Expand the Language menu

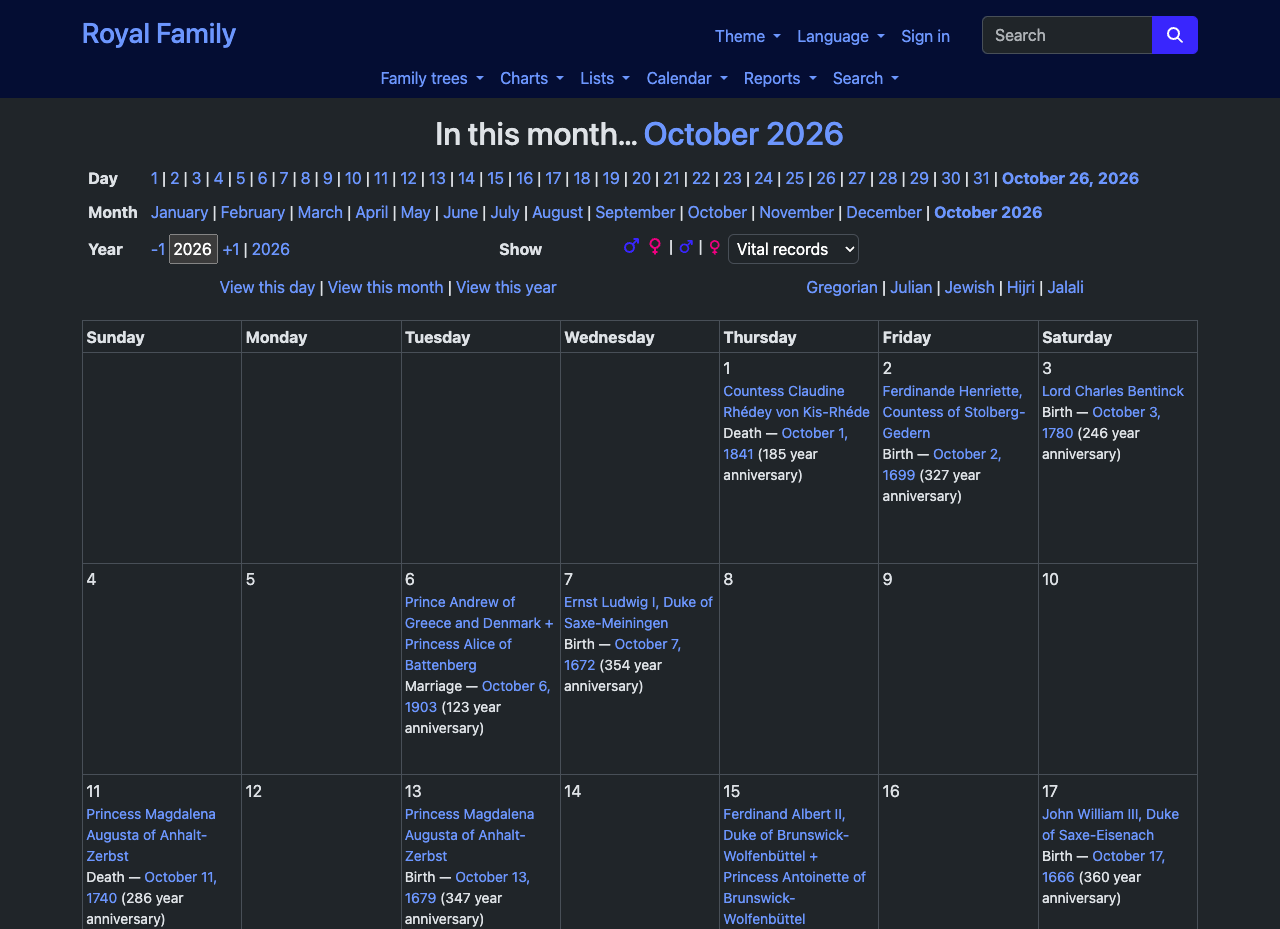pyautogui.click(x=841, y=36)
